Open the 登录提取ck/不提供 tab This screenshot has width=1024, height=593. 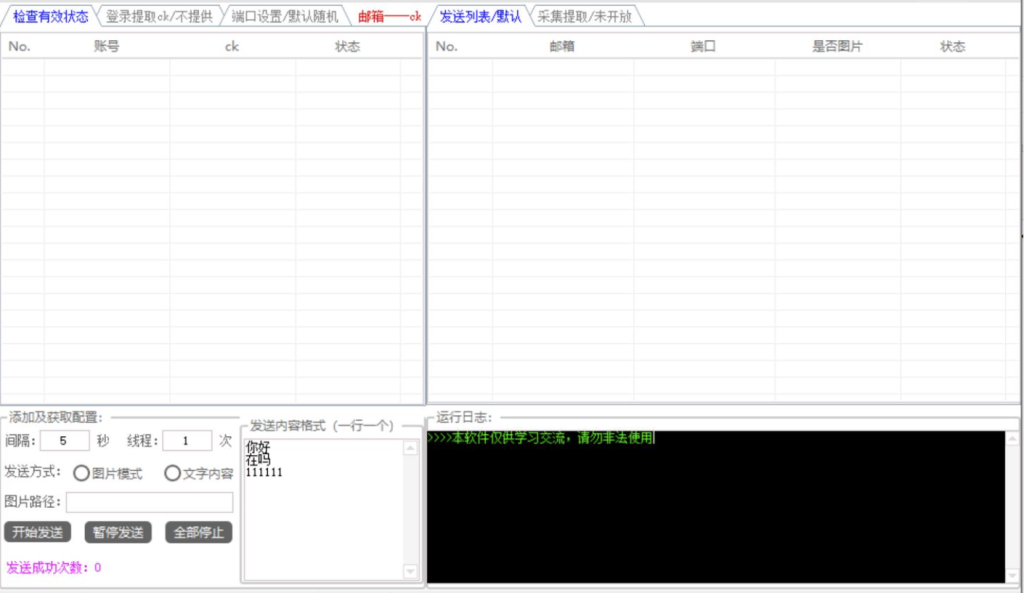click(x=159, y=16)
